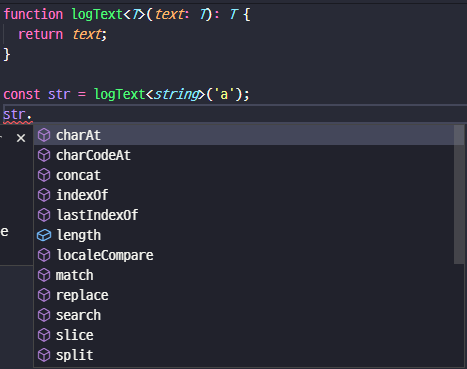The height and width of the screenshot is (369, 467).
Task: Select the charAt suggestion
Action: 249,135
